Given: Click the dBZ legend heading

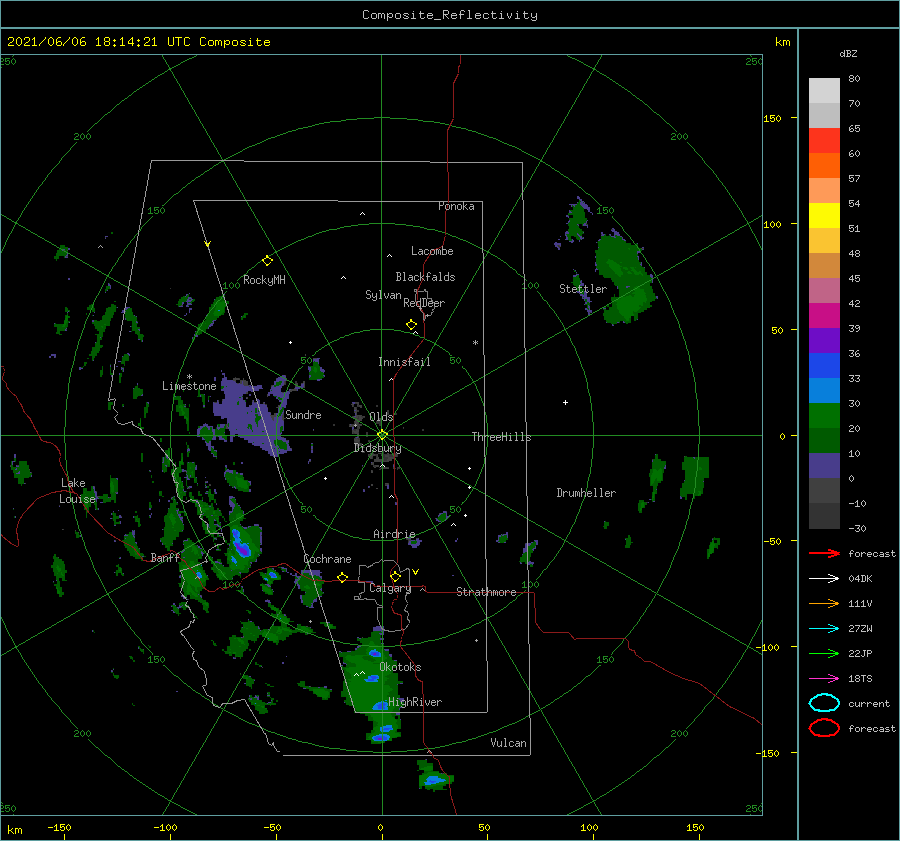Looking at the screenshot, I should pos(848,54).
